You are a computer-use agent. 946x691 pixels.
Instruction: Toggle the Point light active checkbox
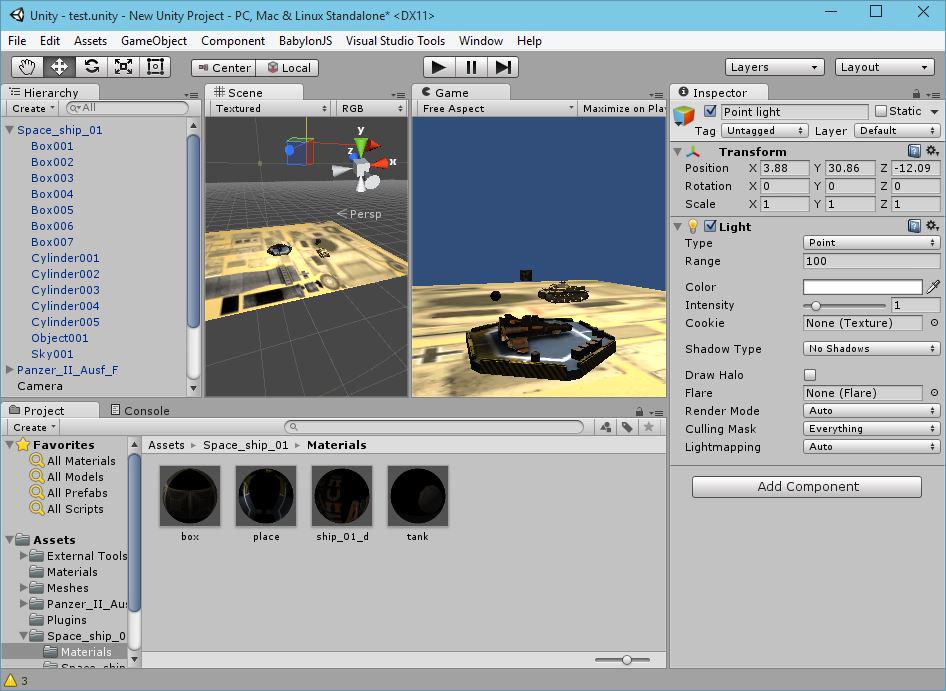pos(710,111)
